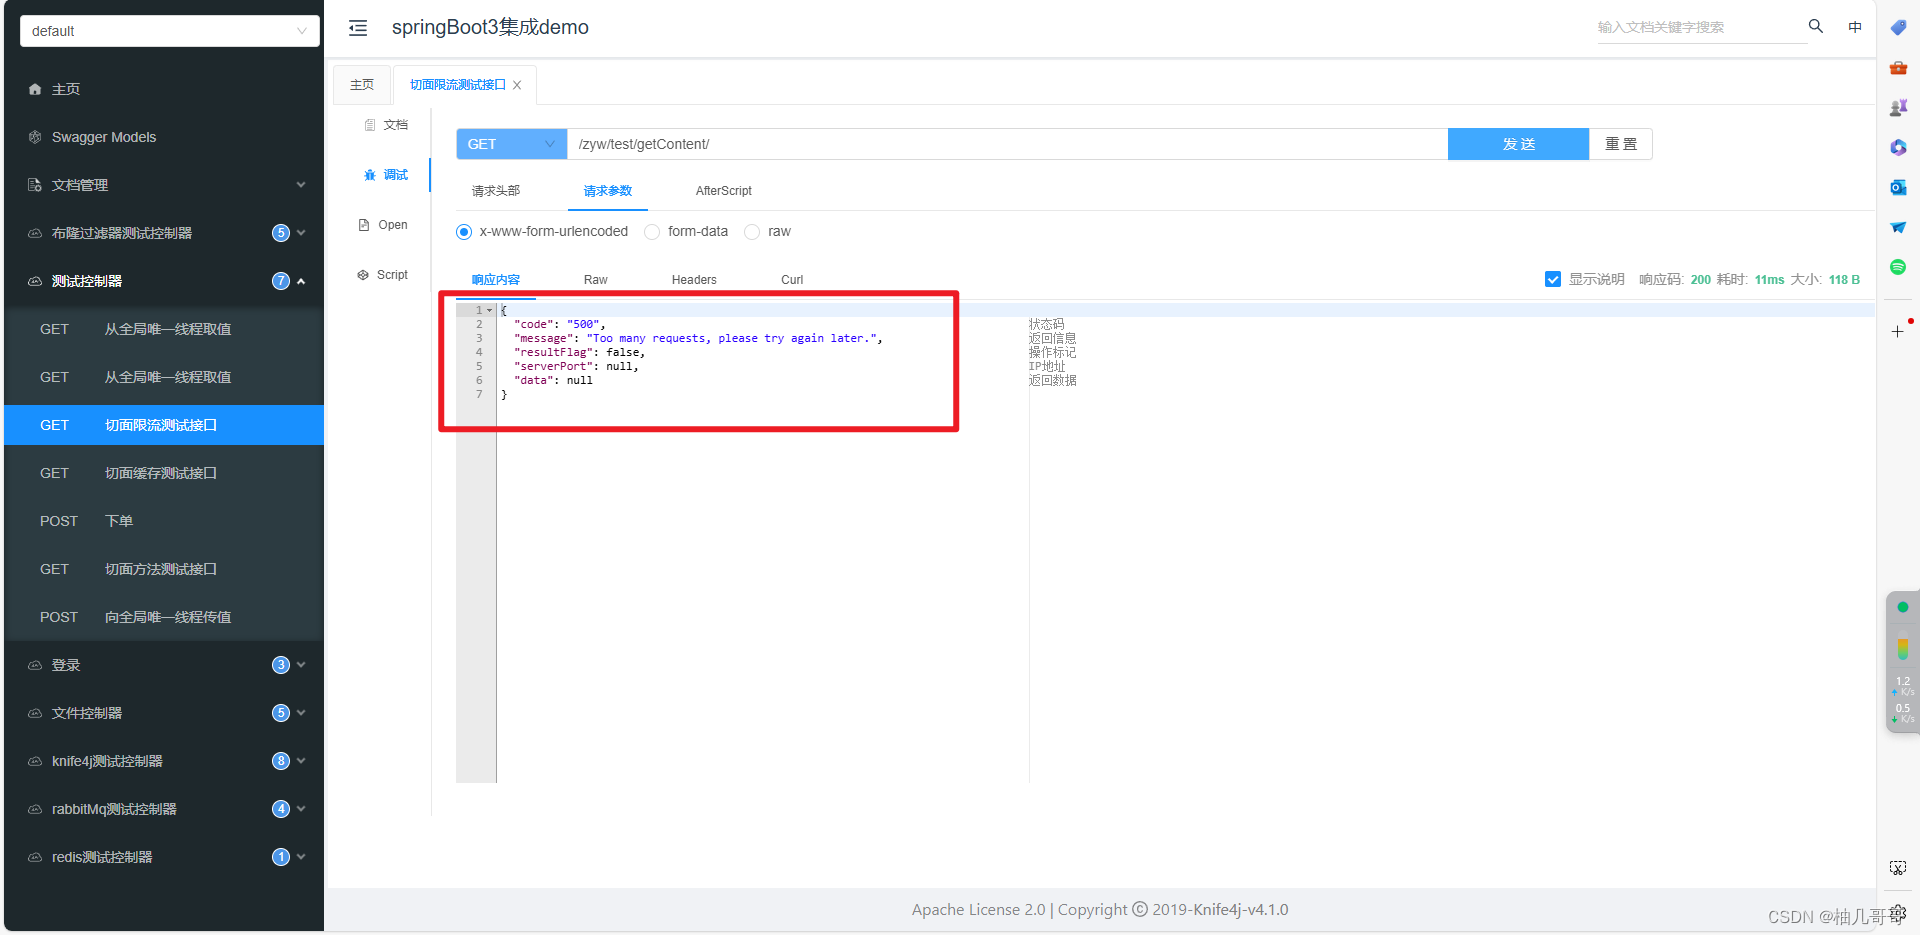Toggle the 显示说明 checkbox

click(x=1553, y=279)
